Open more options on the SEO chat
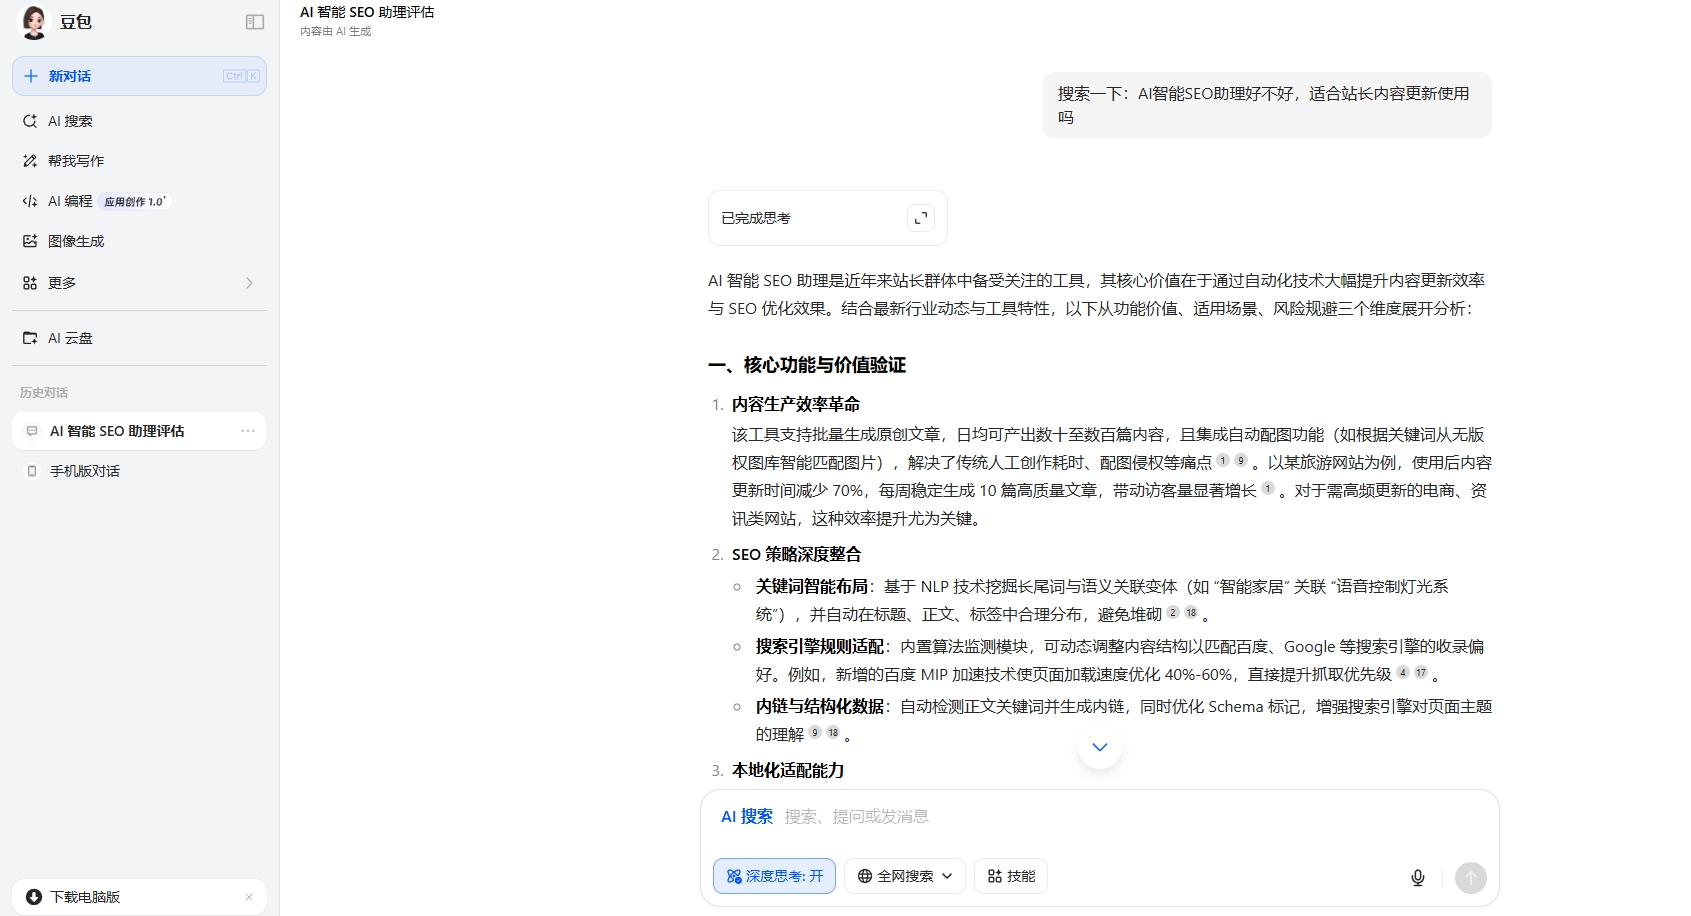The width and height of the screenshot is (1691, 916). point(247,430)
